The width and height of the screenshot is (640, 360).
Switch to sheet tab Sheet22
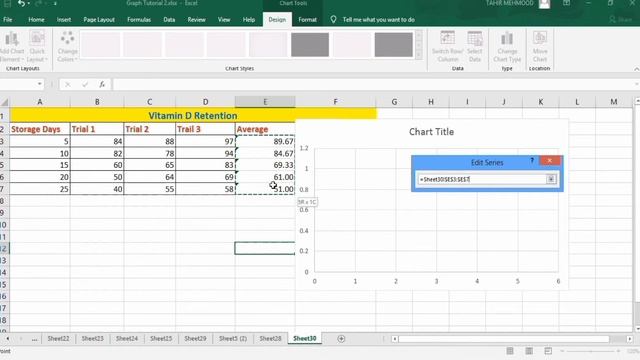point(58,338)
